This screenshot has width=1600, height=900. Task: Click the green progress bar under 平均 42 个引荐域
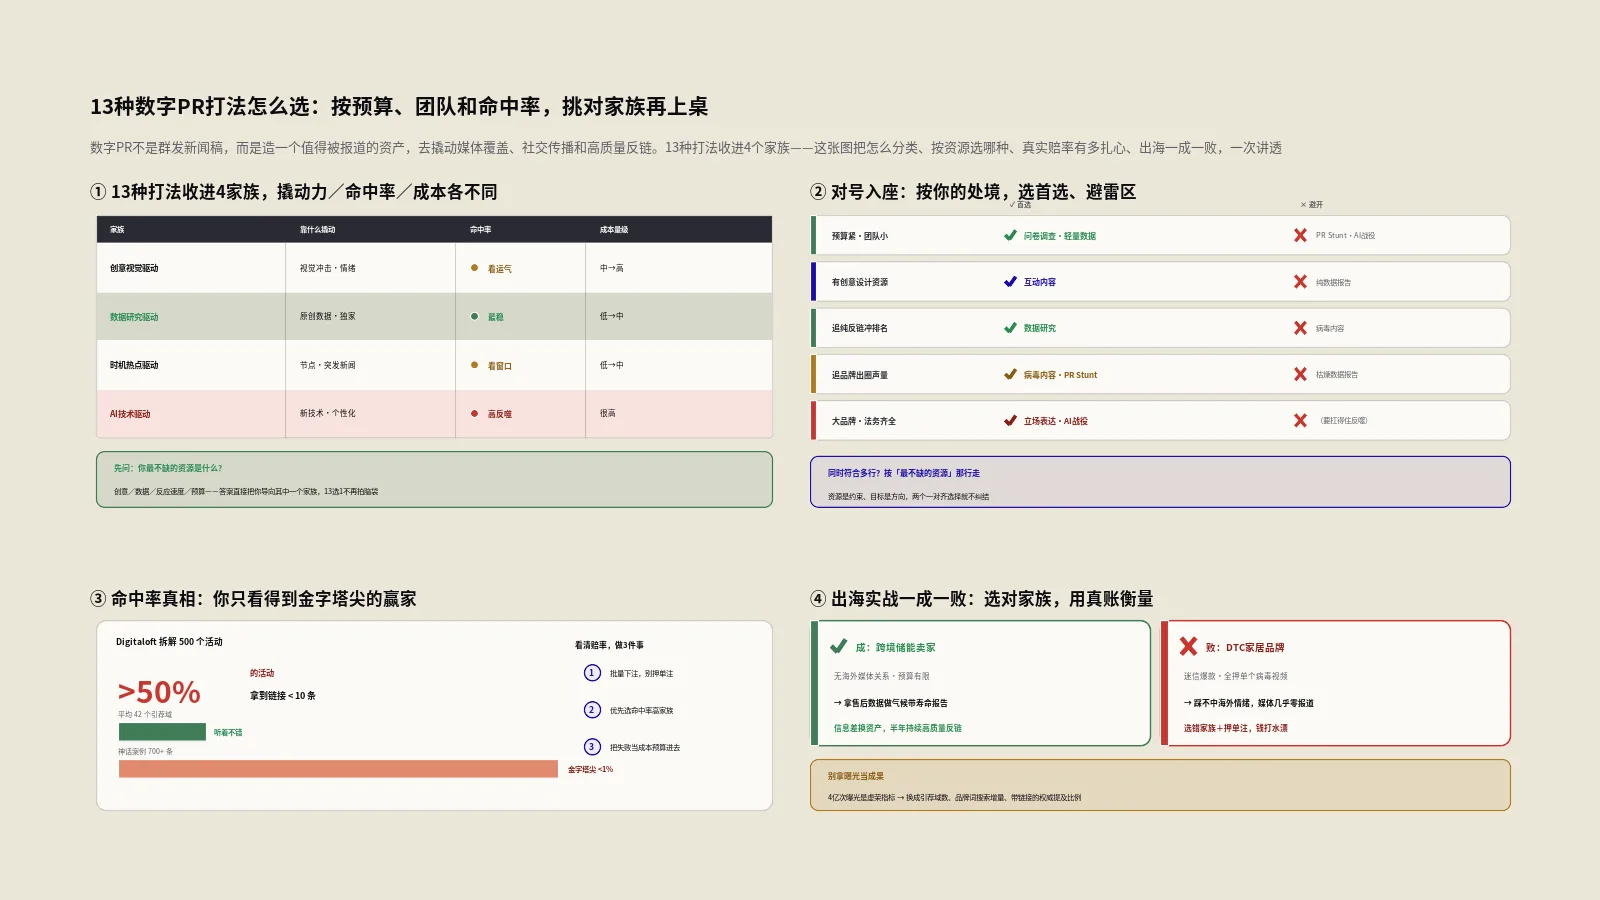(x=162, y=732)
